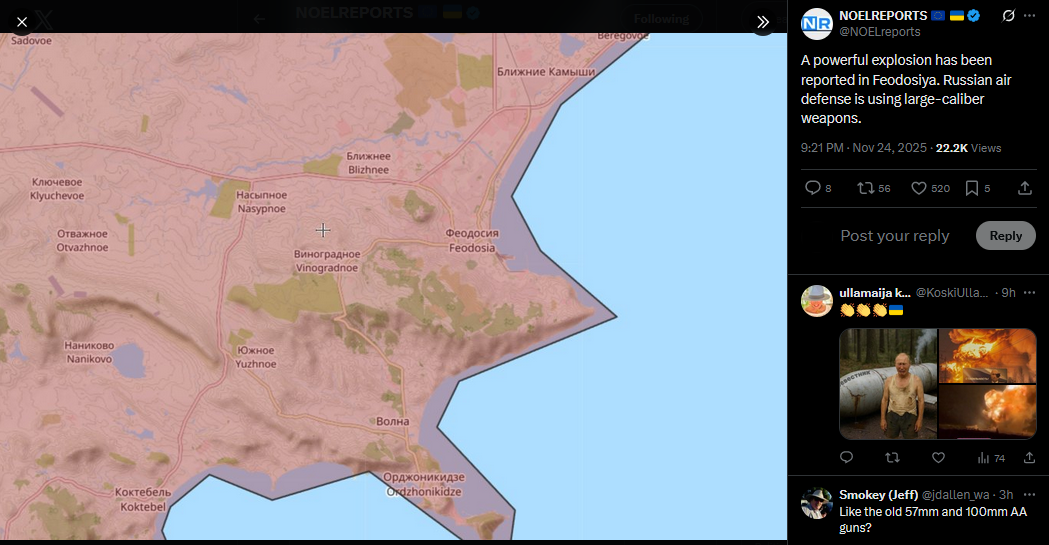This screenshot has width=1049, height=545.
Task: Click the 'Ordzhonikidze' label on the map
Action: click(x=424, y=492)
